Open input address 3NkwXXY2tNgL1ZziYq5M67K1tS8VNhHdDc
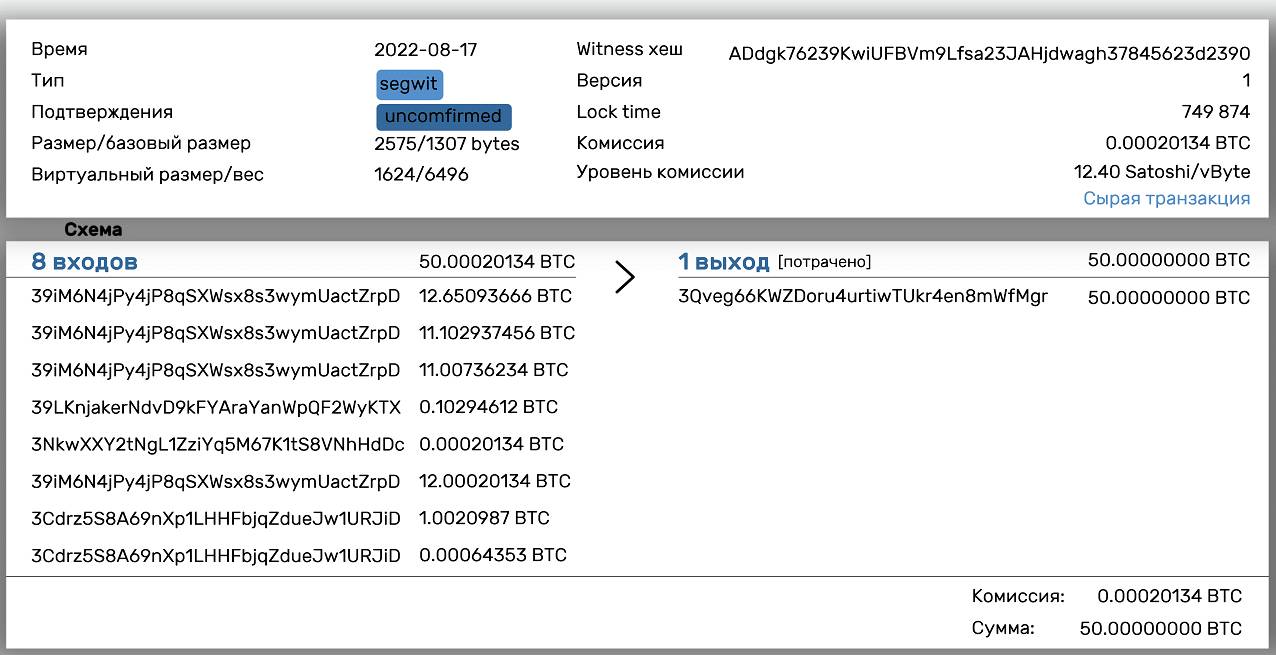The image size is (1276, 655). tap(218, 444)
